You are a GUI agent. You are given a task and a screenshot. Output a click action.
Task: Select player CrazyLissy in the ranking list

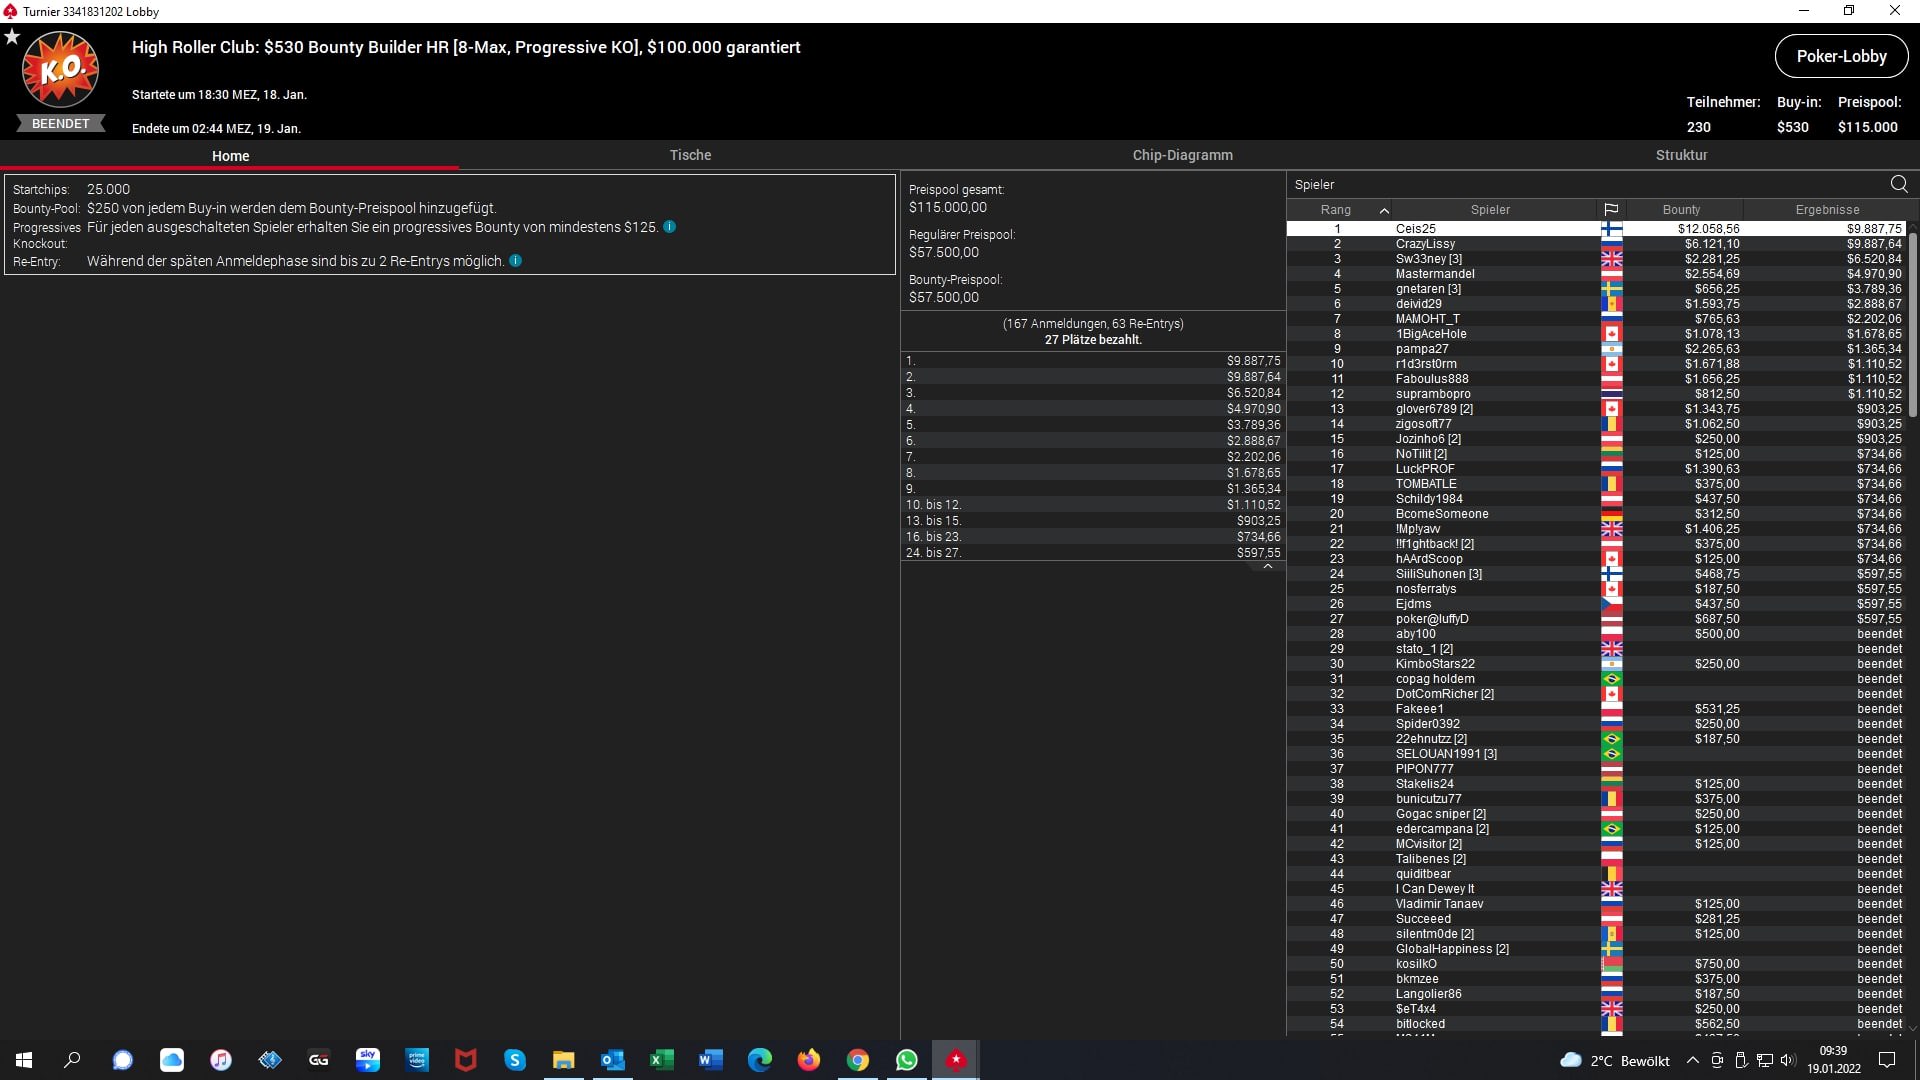[1425, 244]
